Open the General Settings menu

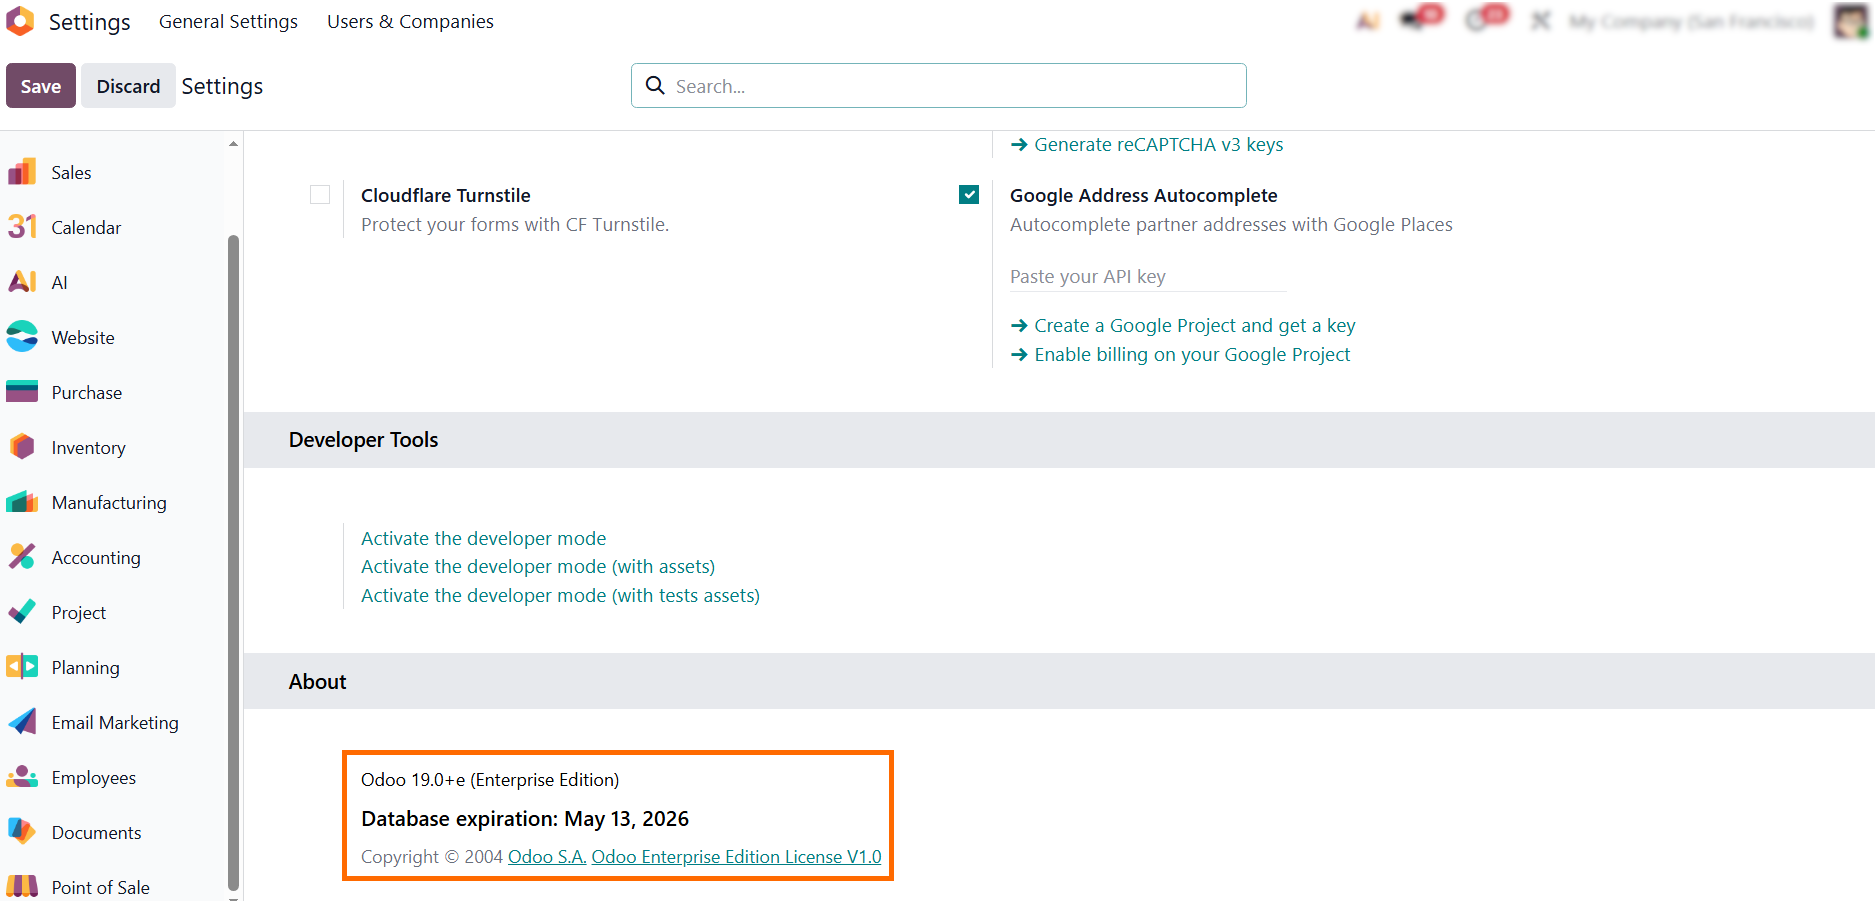(228, 21)
